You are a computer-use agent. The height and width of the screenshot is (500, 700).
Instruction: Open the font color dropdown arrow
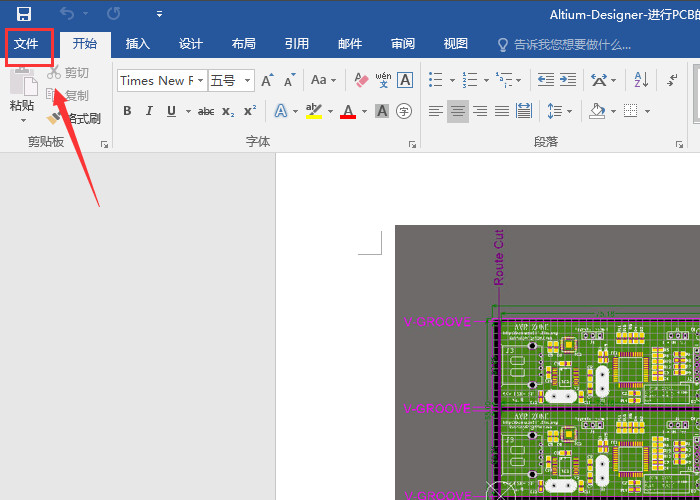[x=364, y=111]
